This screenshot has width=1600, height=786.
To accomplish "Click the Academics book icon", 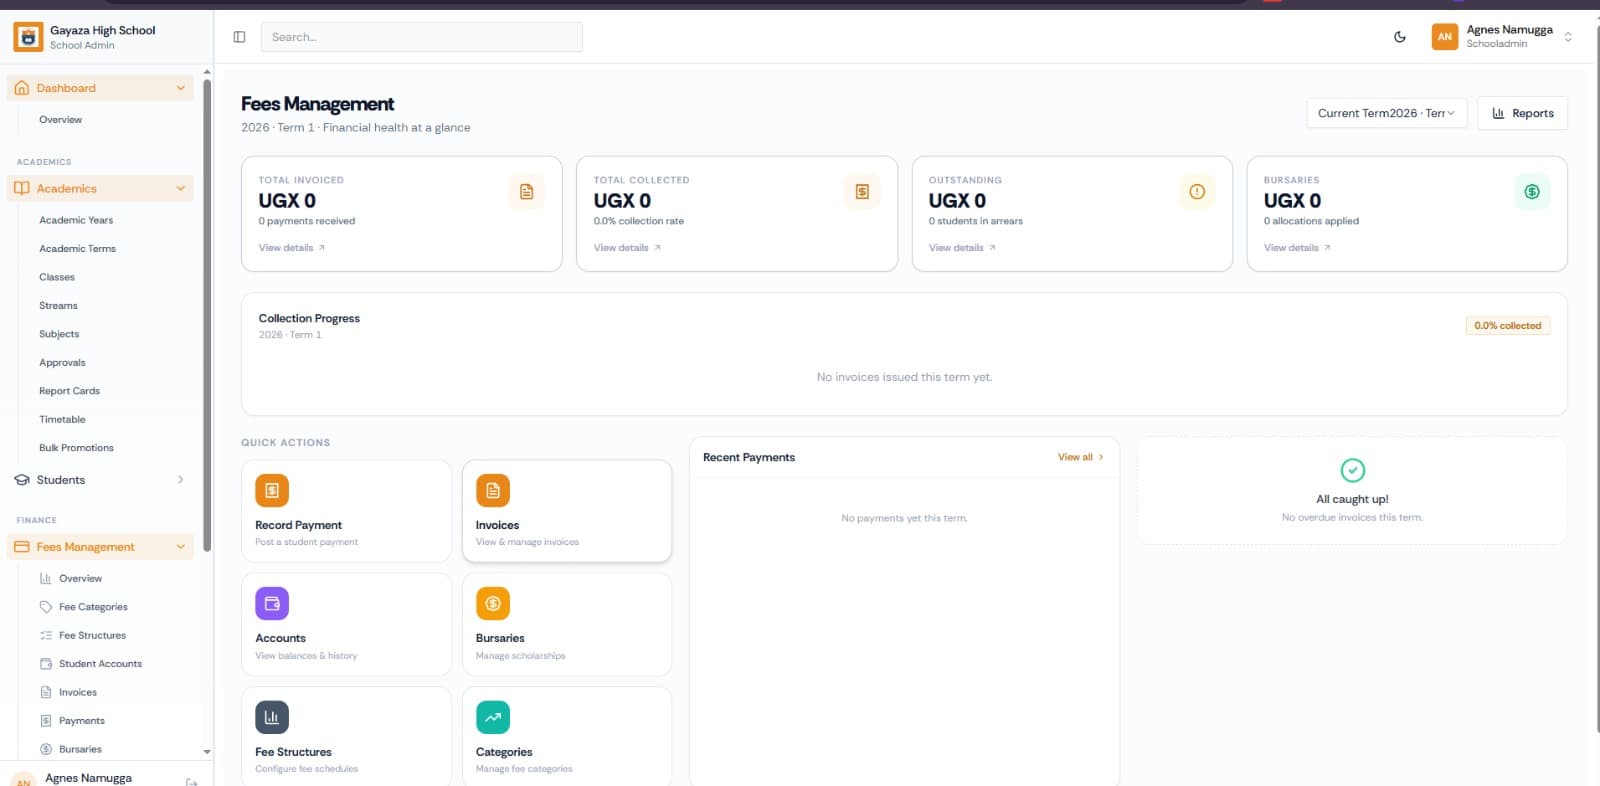I will point(22,188).
